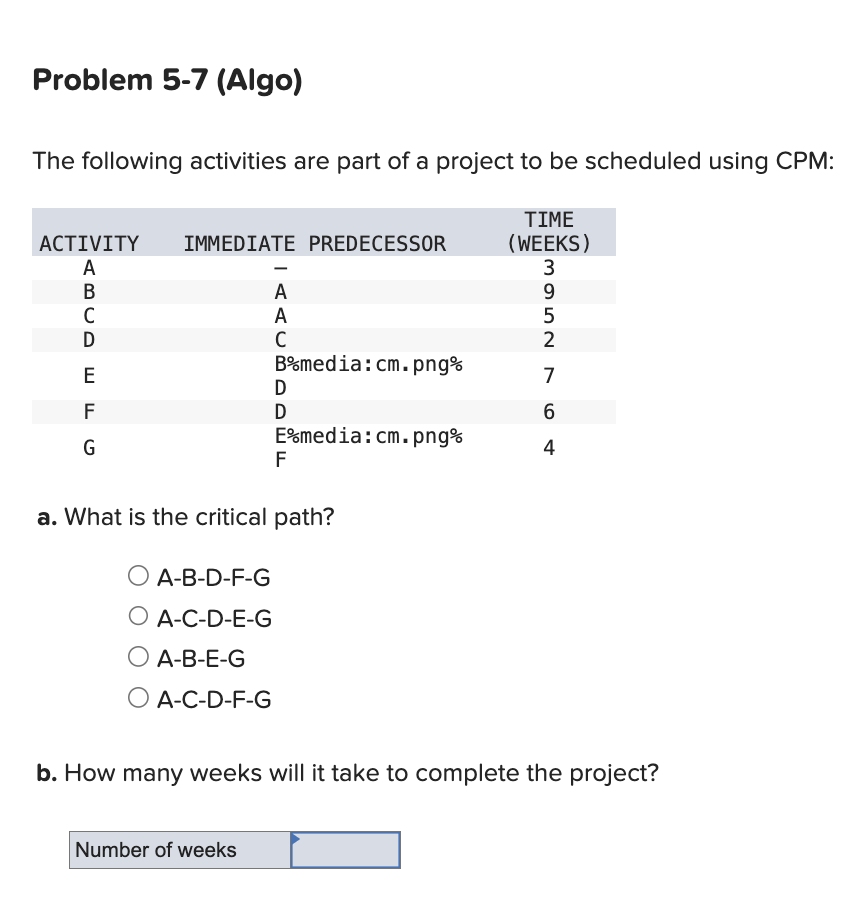Click the ACTIVITY column header
The height and width of the screenshot is (900, 858).
[x=89, y=243]
